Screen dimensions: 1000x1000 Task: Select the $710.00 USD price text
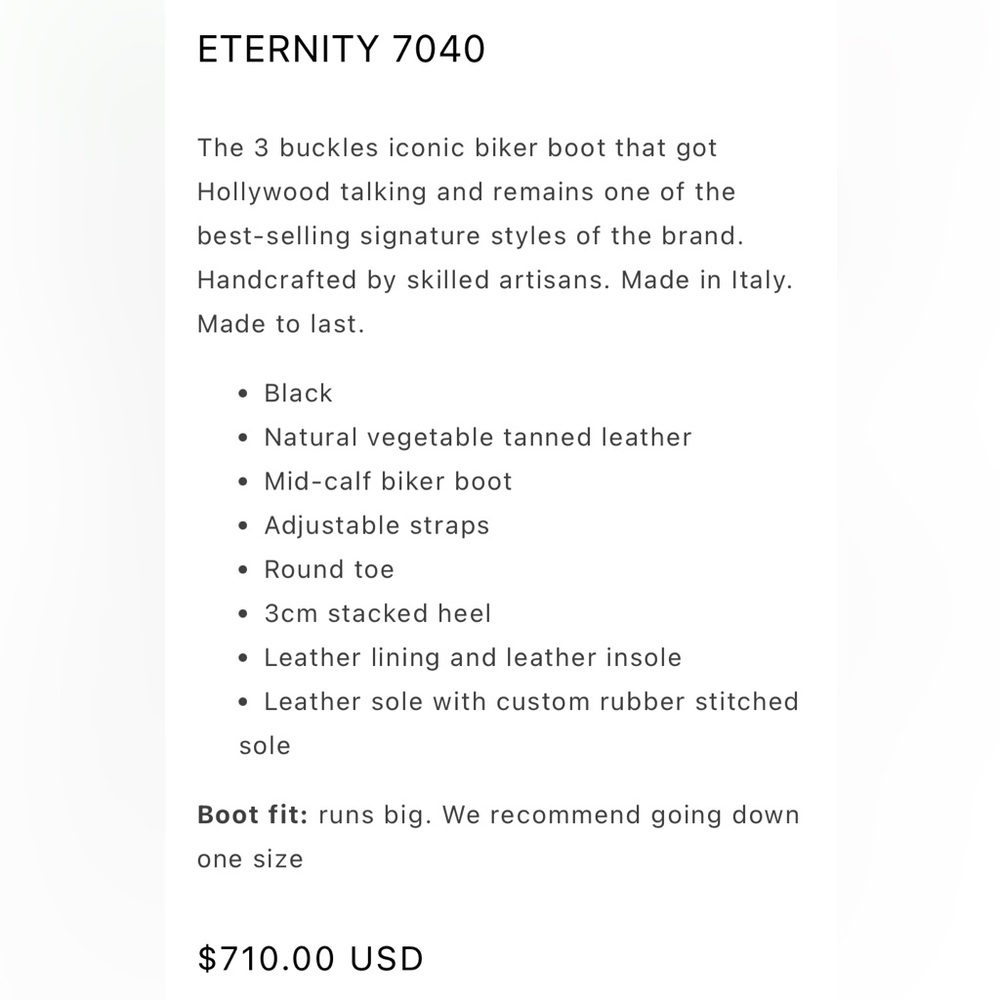pyautogui.click(x=311, y=959)
